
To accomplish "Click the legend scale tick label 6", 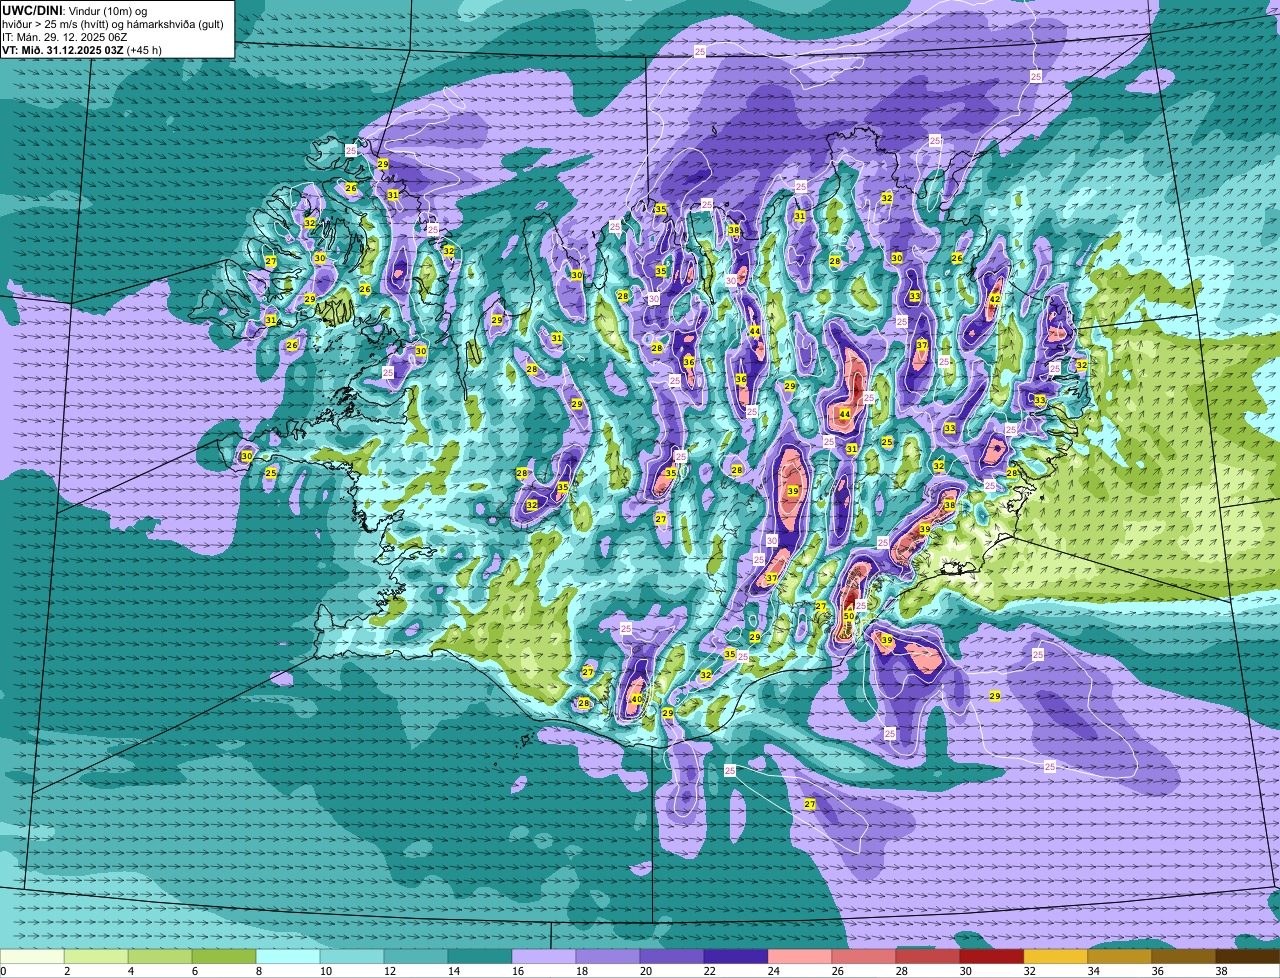I will (x=194, y=971).
